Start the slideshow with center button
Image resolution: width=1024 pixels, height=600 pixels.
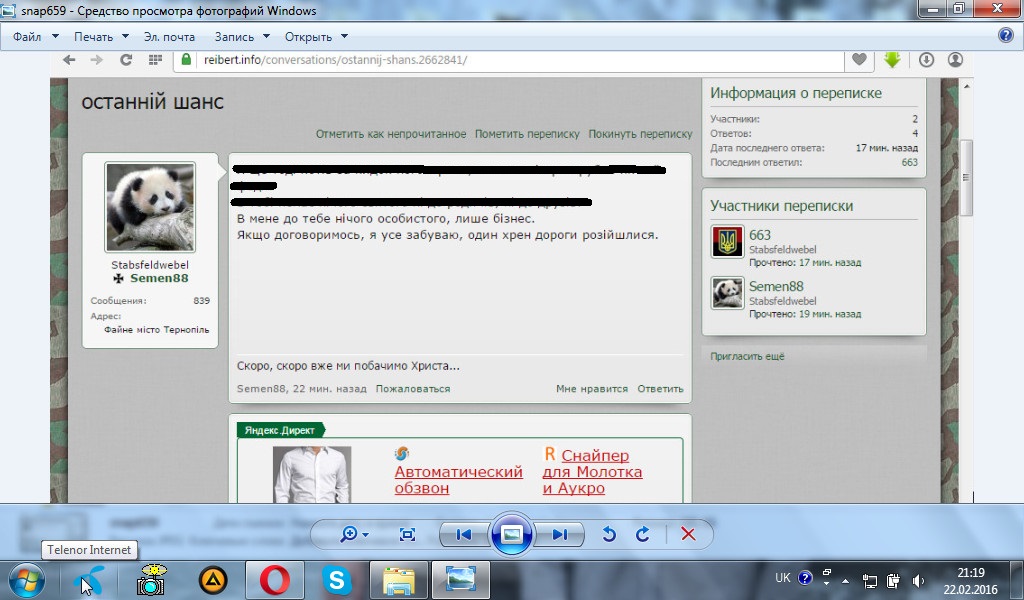(511, 535)
